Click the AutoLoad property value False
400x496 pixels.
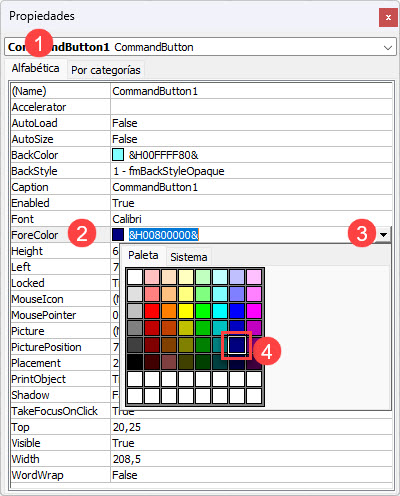click(x=125, y=123)
